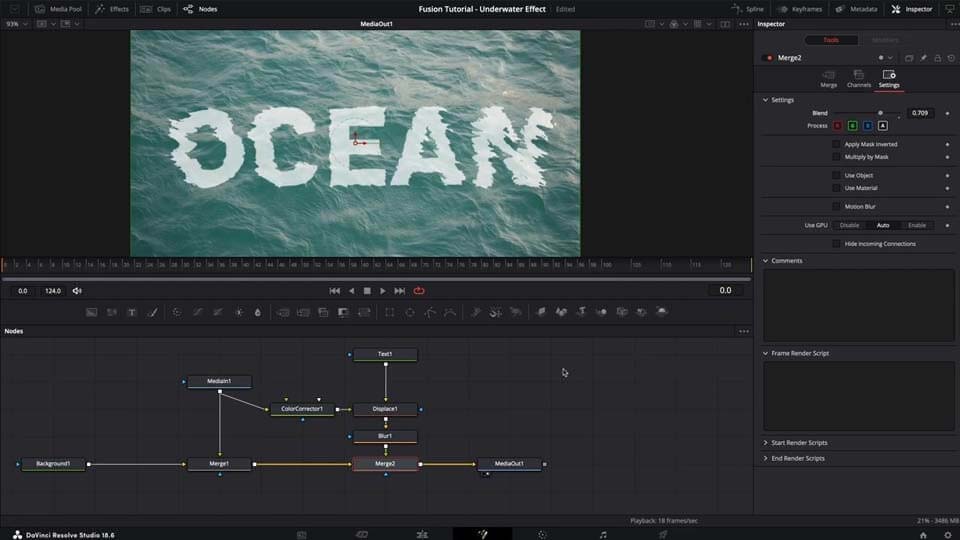
Task: Open the Media Pool panel
Action: 58,9
